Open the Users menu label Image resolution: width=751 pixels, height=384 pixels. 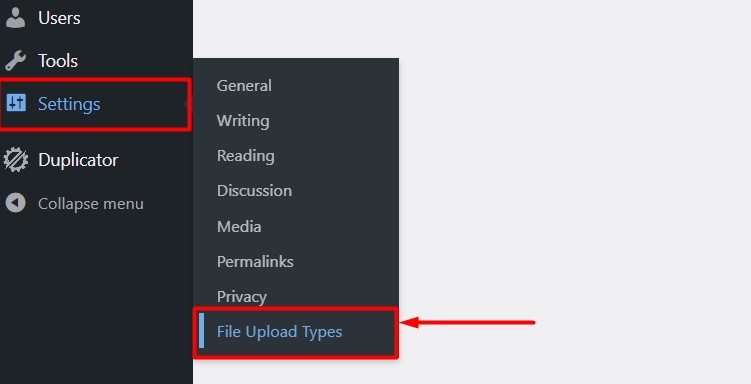[59, 18]
